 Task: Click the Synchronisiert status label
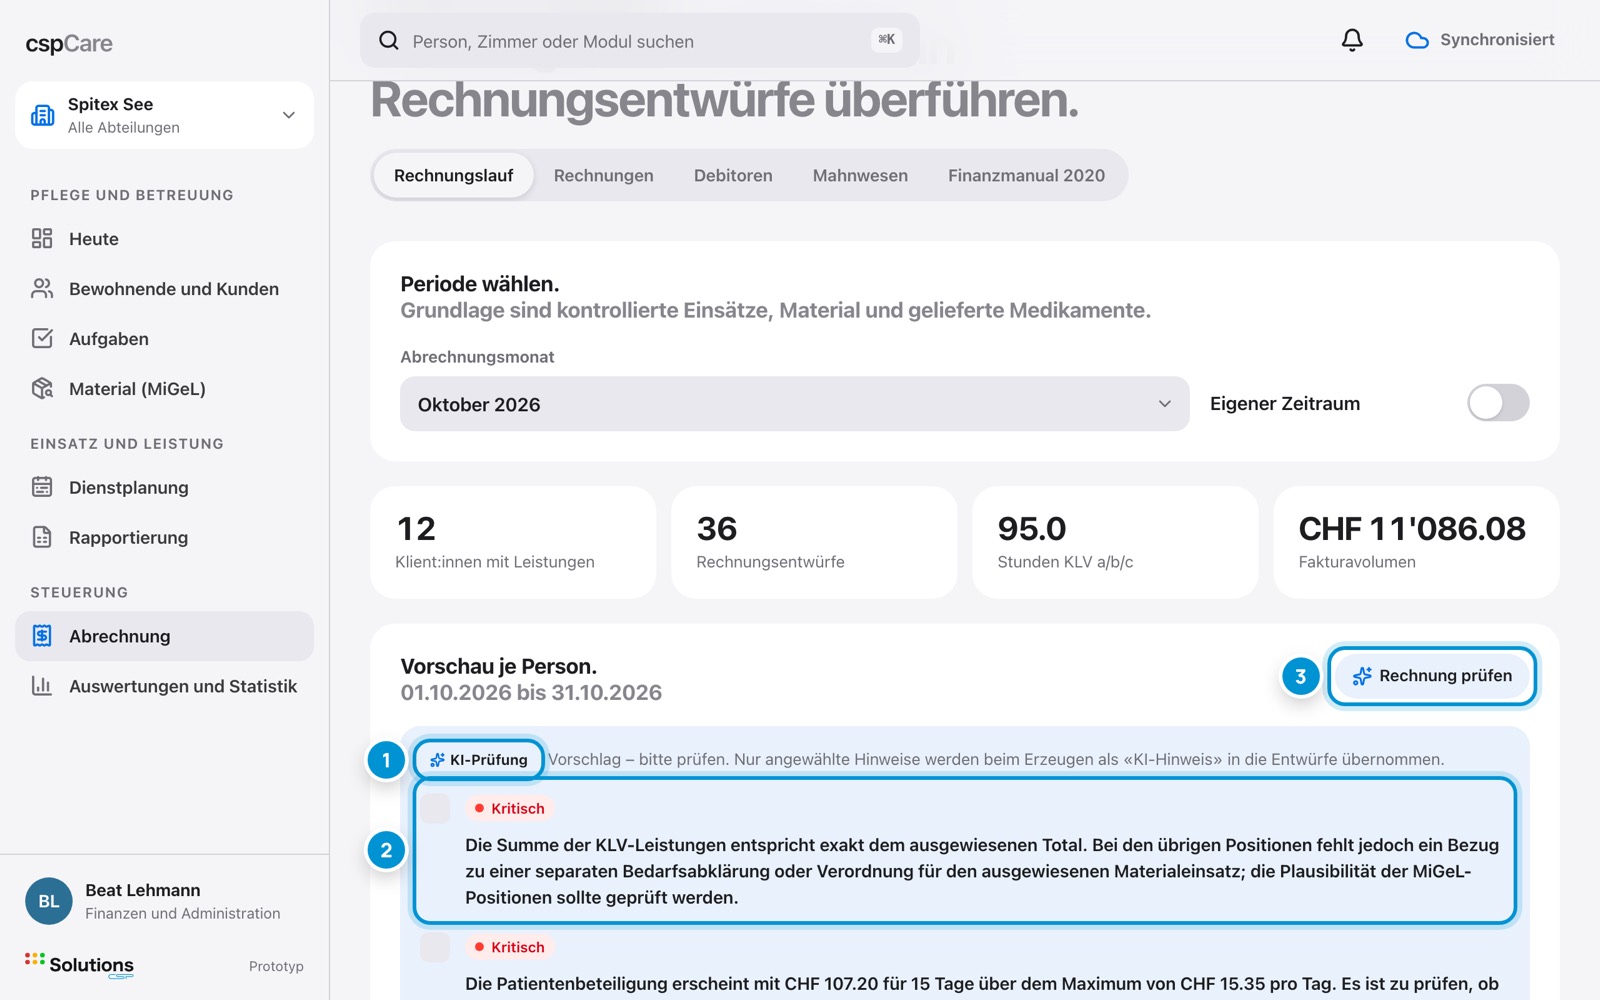tap(1497, 40)
